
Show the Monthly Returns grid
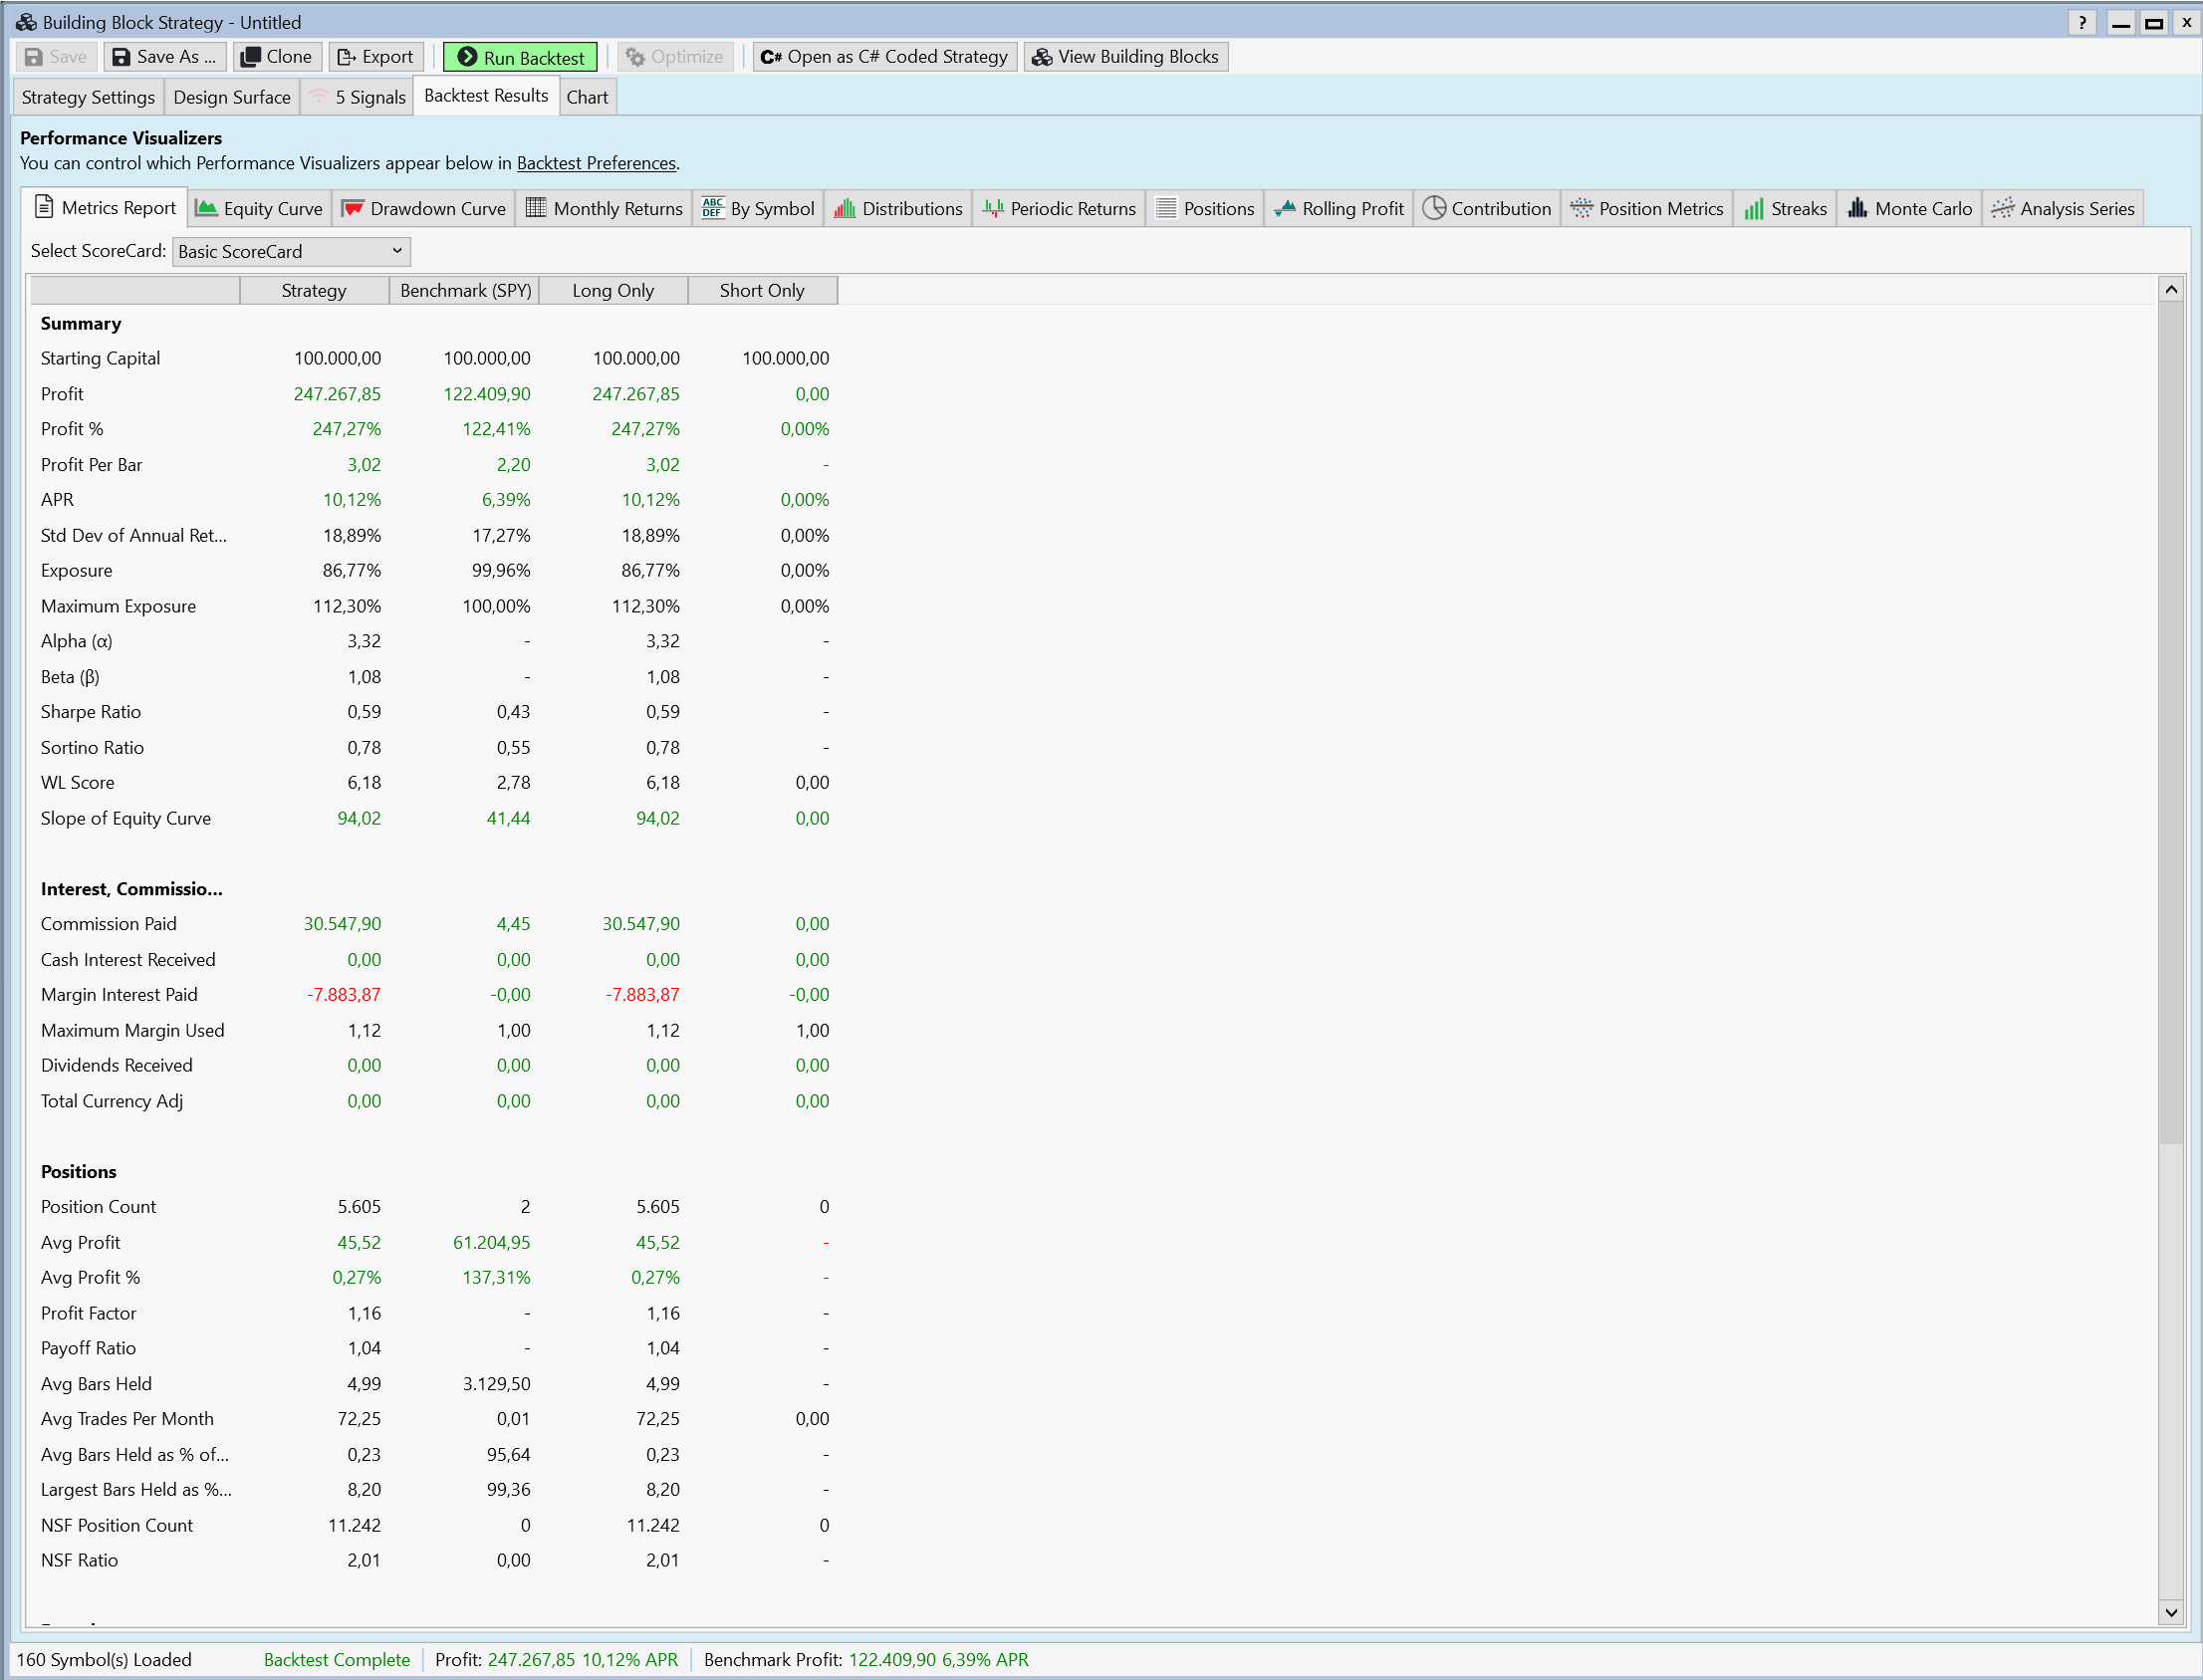[x=604, y=208]
